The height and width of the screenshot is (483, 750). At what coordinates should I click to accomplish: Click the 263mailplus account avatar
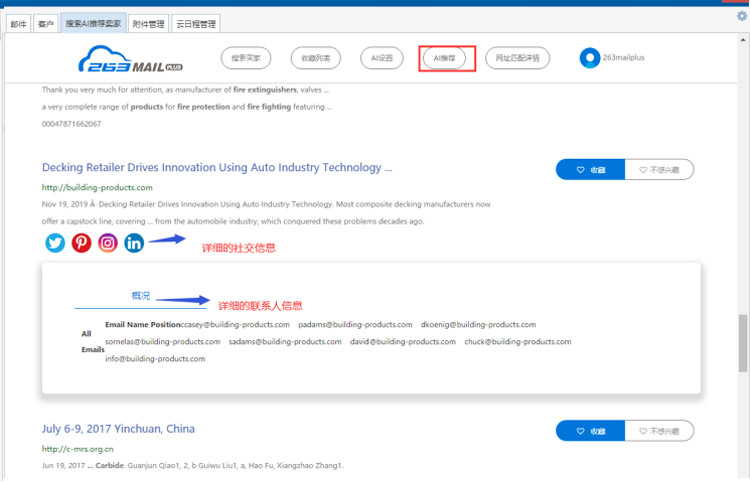coord(590,58)
